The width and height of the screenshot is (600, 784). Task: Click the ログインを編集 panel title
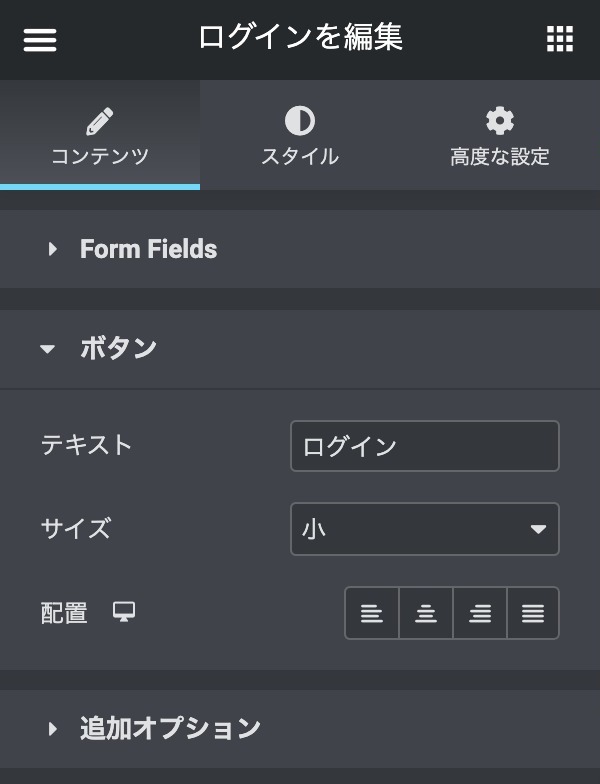(x=300, y=38)
